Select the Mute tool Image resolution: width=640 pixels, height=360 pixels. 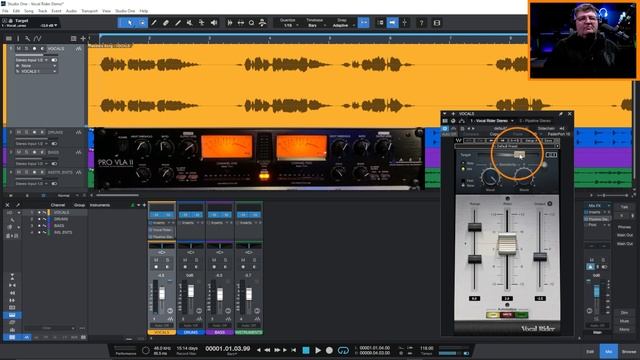pyautogui.click(x=189, y=23)
